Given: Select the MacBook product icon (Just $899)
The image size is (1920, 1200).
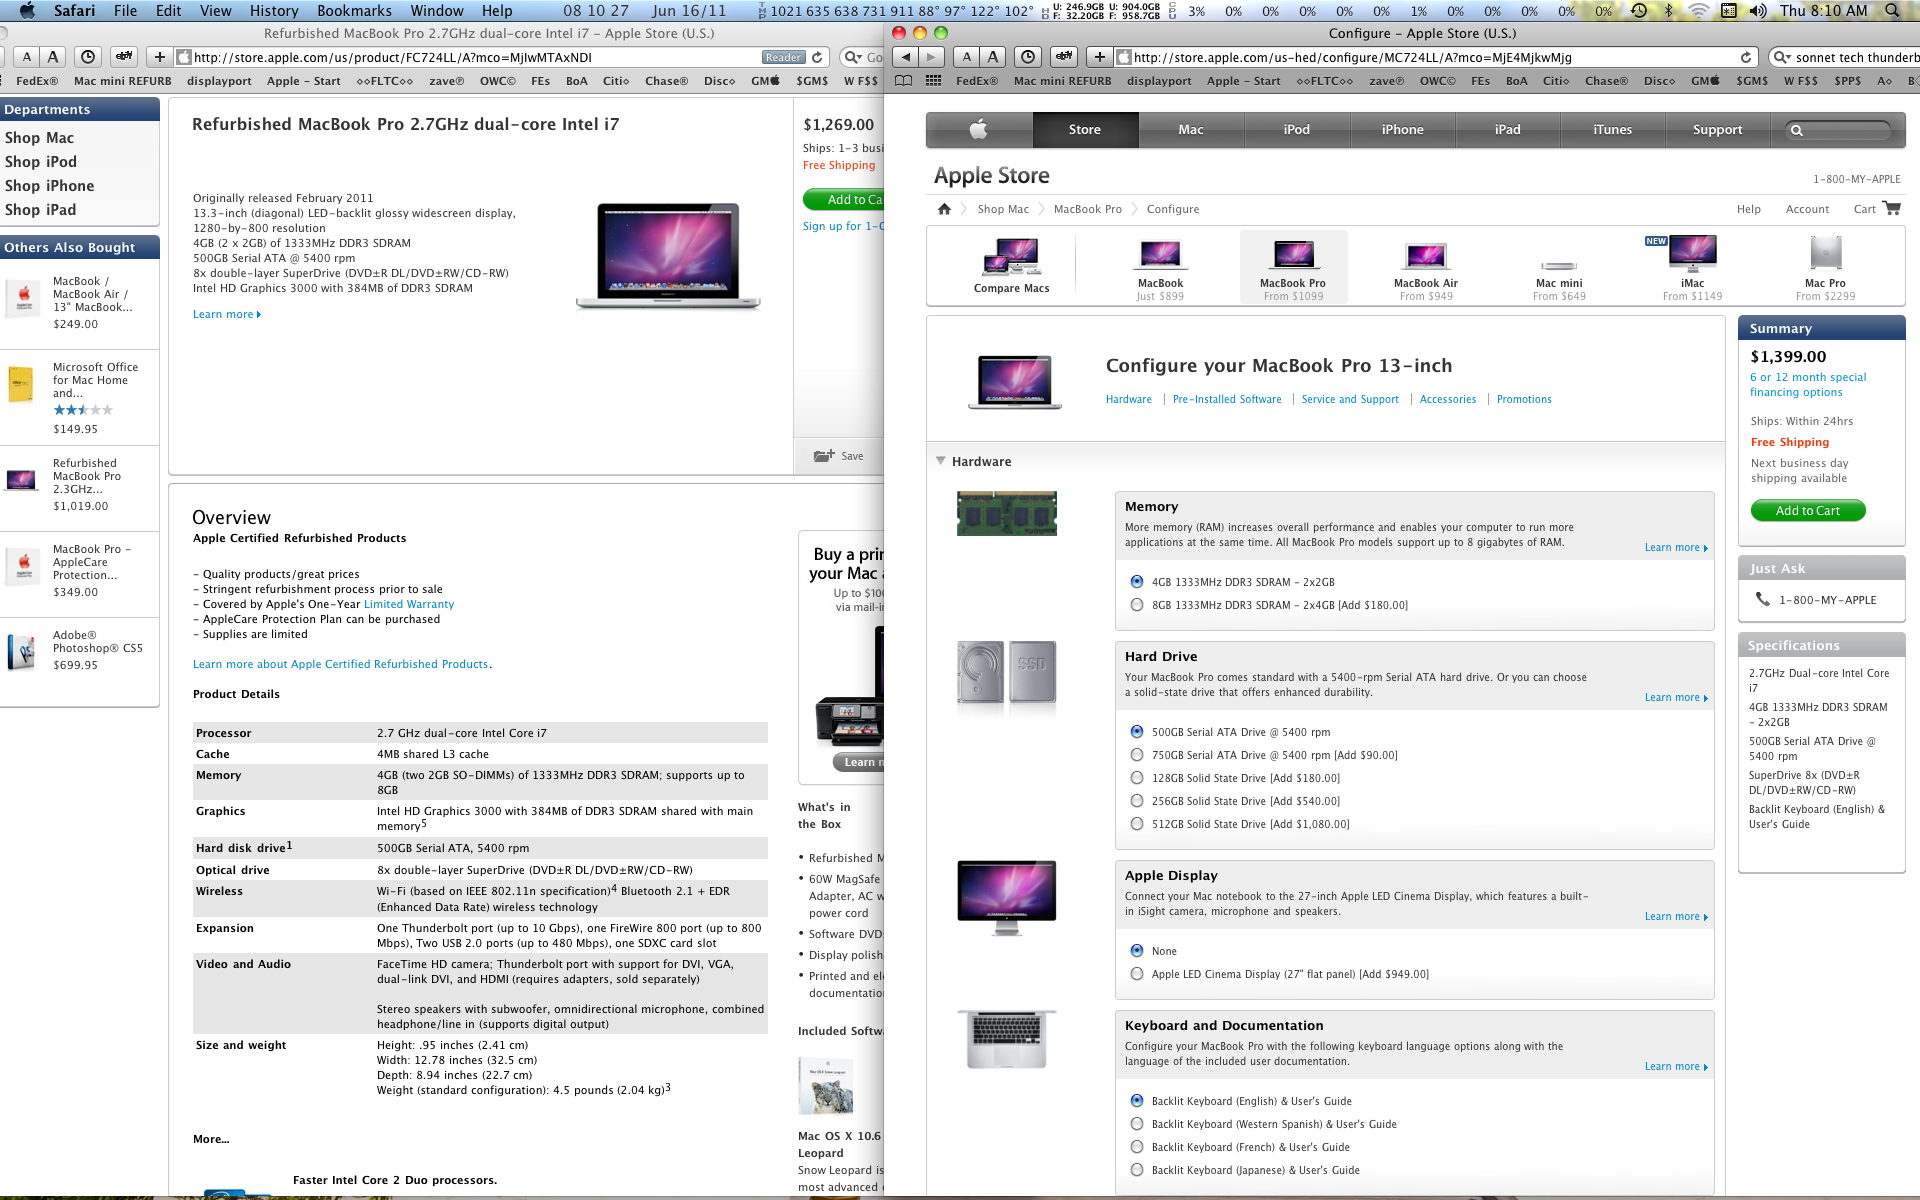Looking at the screenshot, I should coord(1160,255).
